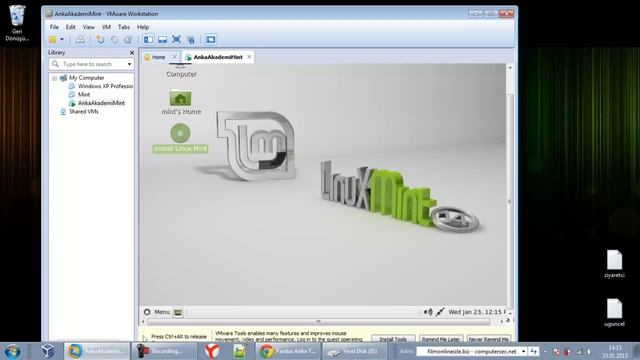Take a snapshot of the virtual machine
Viewport: 640px width, 360px height.
coord(100,40)
